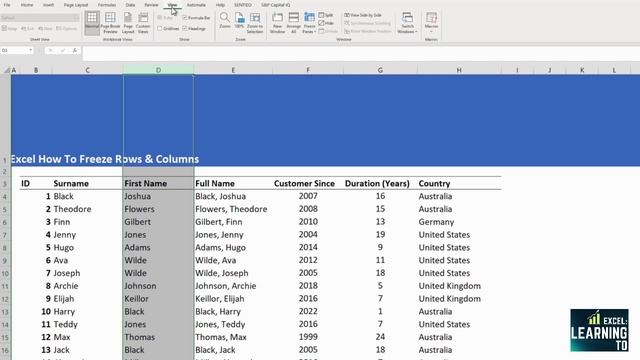Open the Name Box dropdown arrow

[31, 50]
